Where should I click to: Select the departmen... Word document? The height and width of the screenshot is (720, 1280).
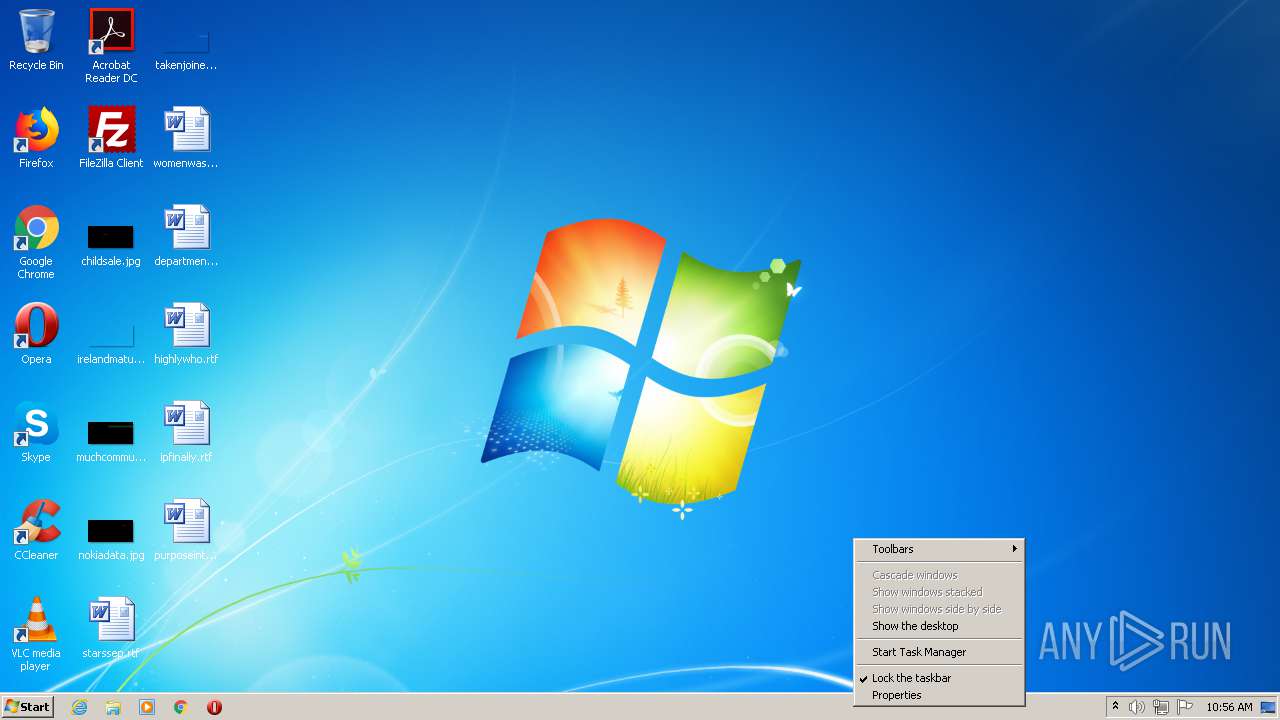[x=186, y=236]
